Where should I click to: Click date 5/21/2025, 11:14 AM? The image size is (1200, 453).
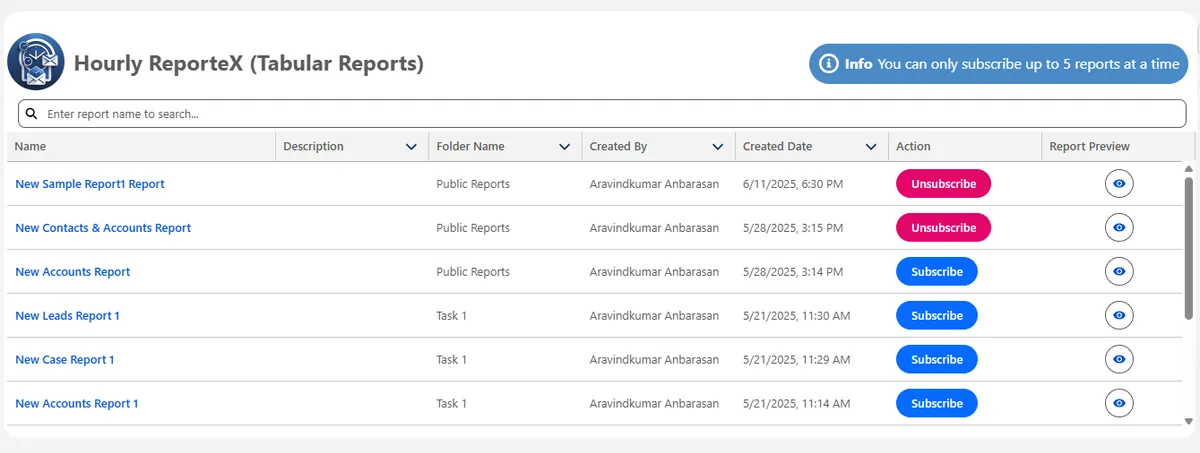click(x=796, y=404)
